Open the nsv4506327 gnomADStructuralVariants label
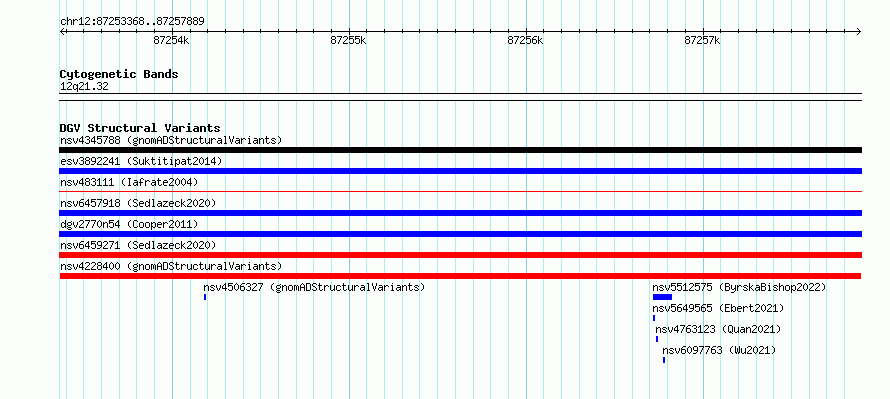890x399 pixels. [314, 287]
